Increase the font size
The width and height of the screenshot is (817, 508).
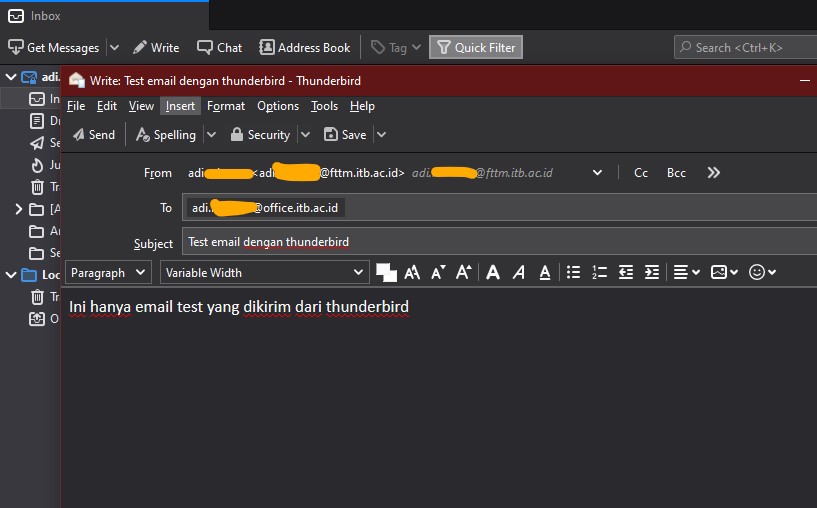pos(463,272)
